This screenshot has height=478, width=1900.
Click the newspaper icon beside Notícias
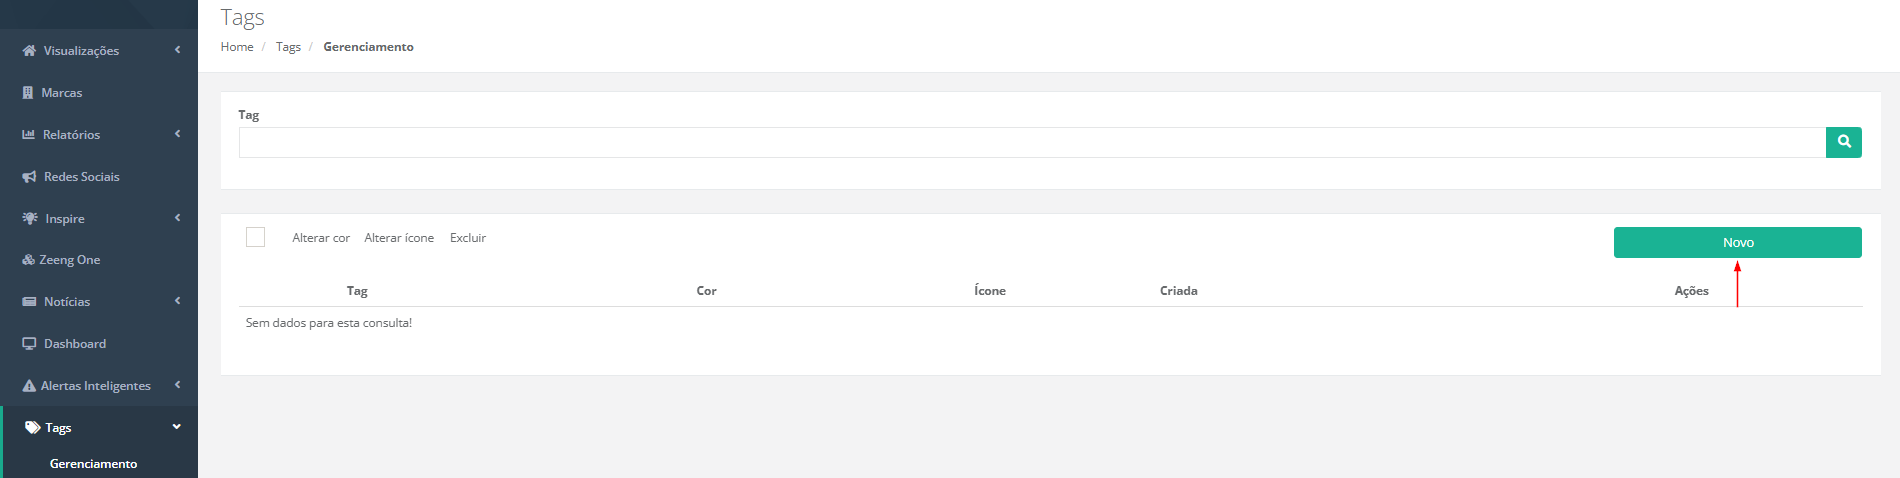coord(29,302)
